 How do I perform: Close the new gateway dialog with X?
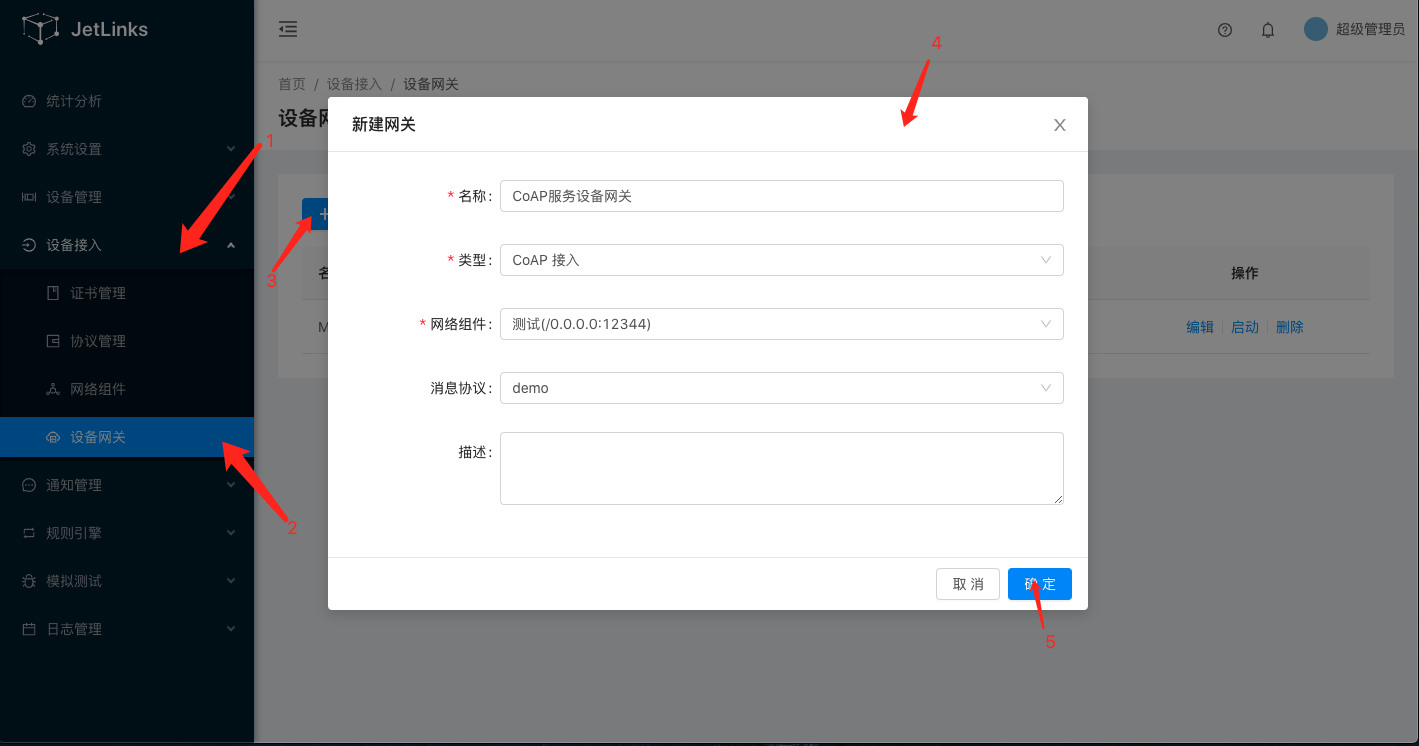pyautogui.click(x=1060, y=125)
